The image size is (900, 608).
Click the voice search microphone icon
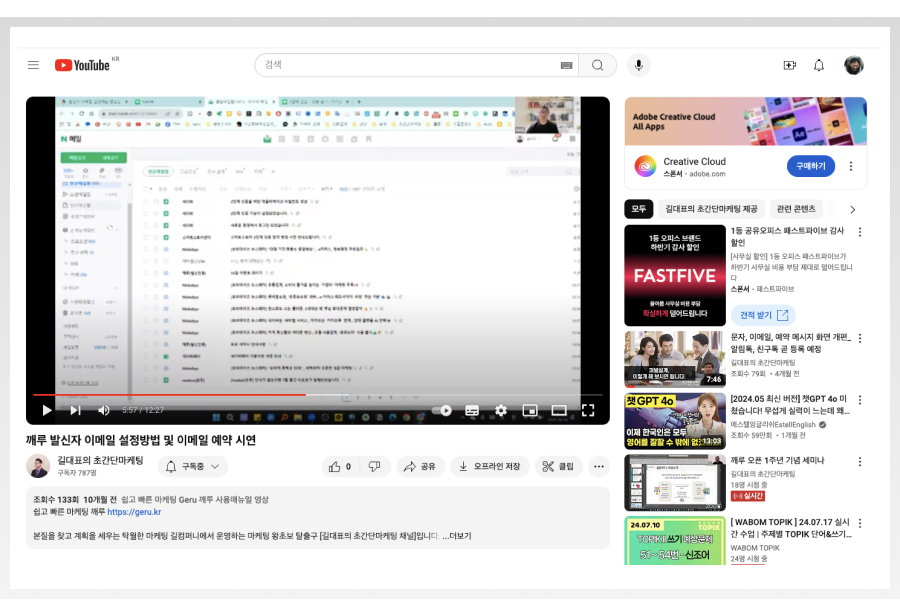point(638,65)
